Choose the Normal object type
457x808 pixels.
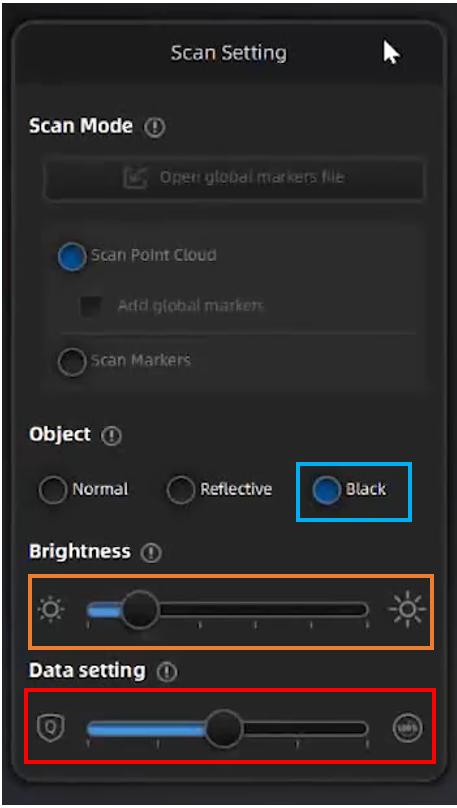[x=53, y=489]
